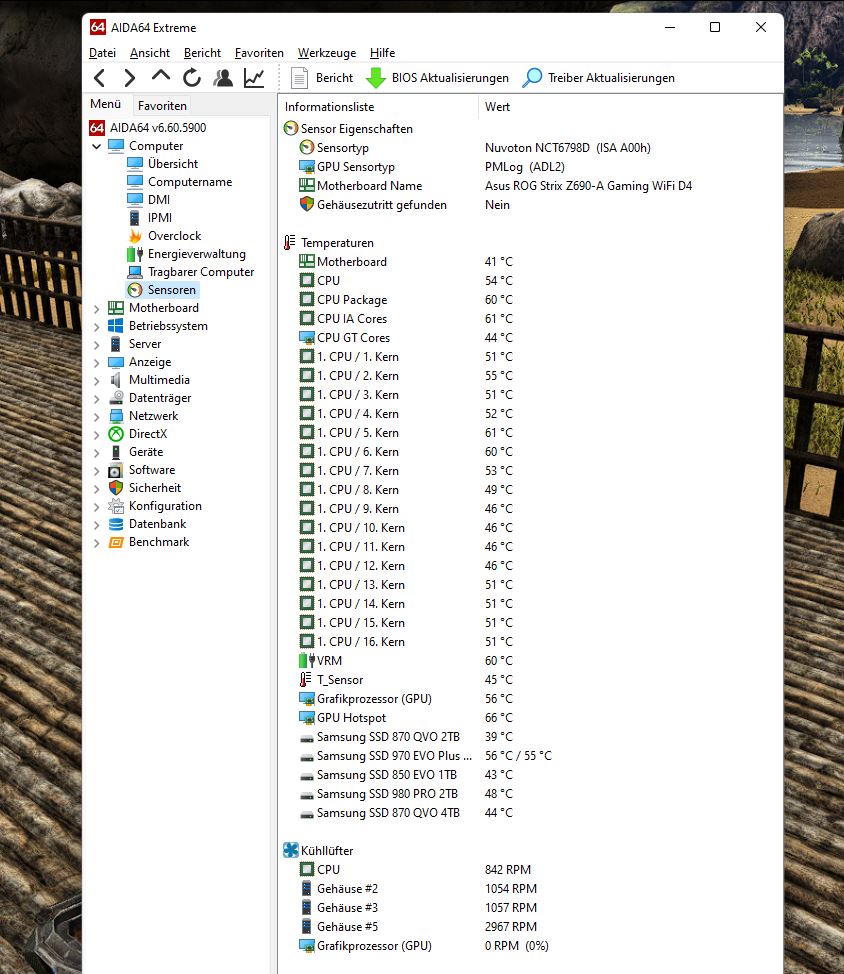Click the Geräte tree icon
844x974 pixels.
(116, 452)
